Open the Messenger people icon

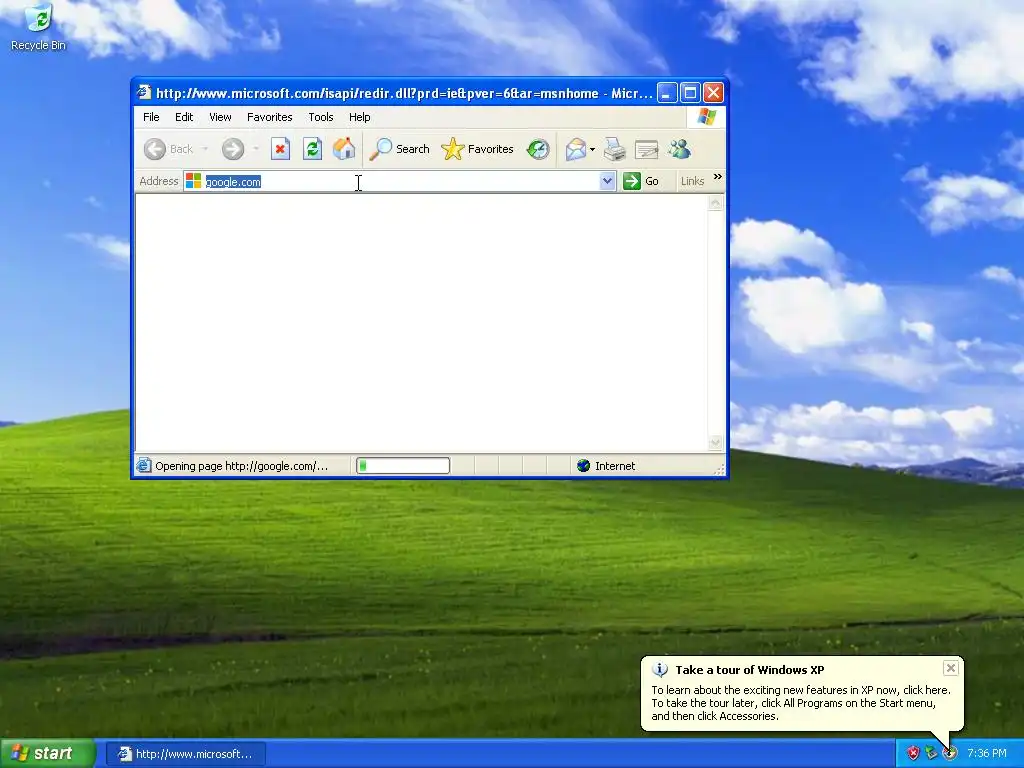(x=680, y=149)
